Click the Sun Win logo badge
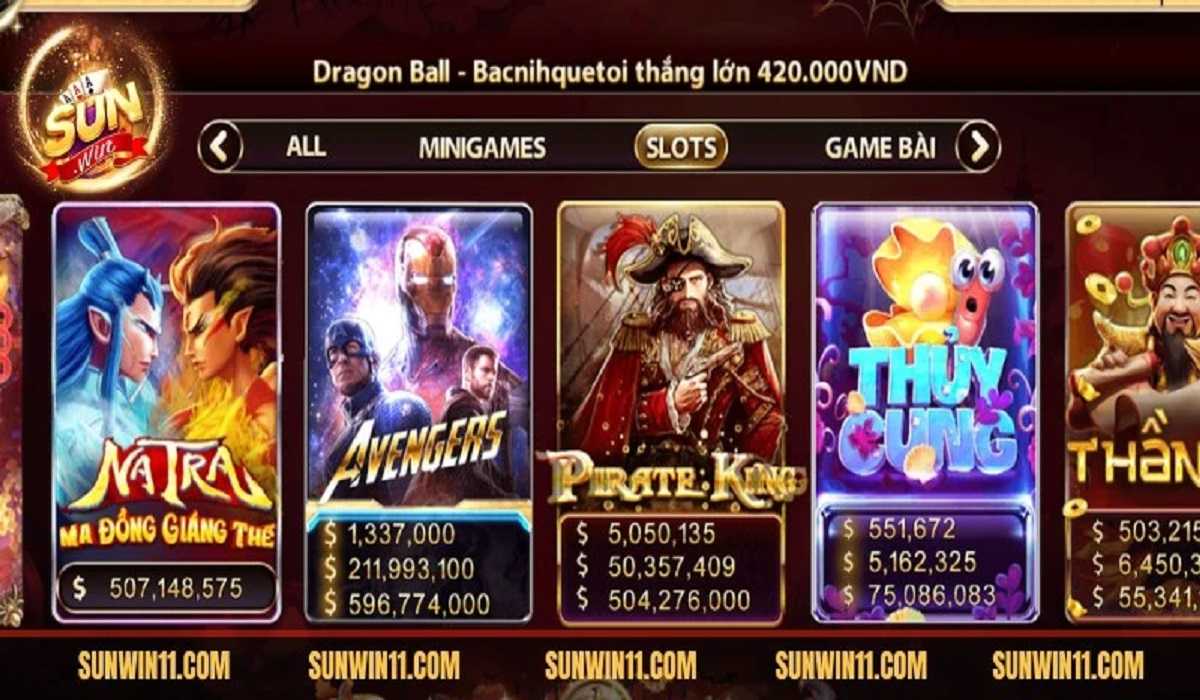The width and height of the screenshot is (1200, 700). (92, 111)
